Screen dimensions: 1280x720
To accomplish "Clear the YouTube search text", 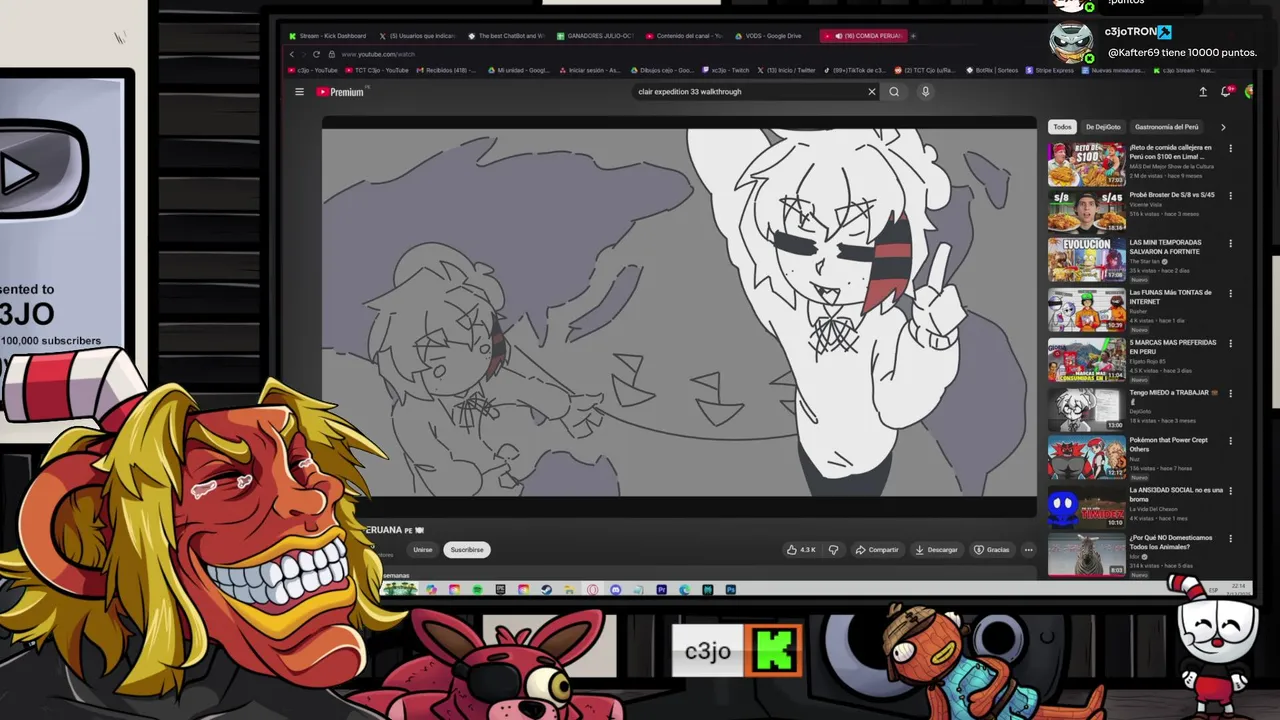I will point(871,92).
